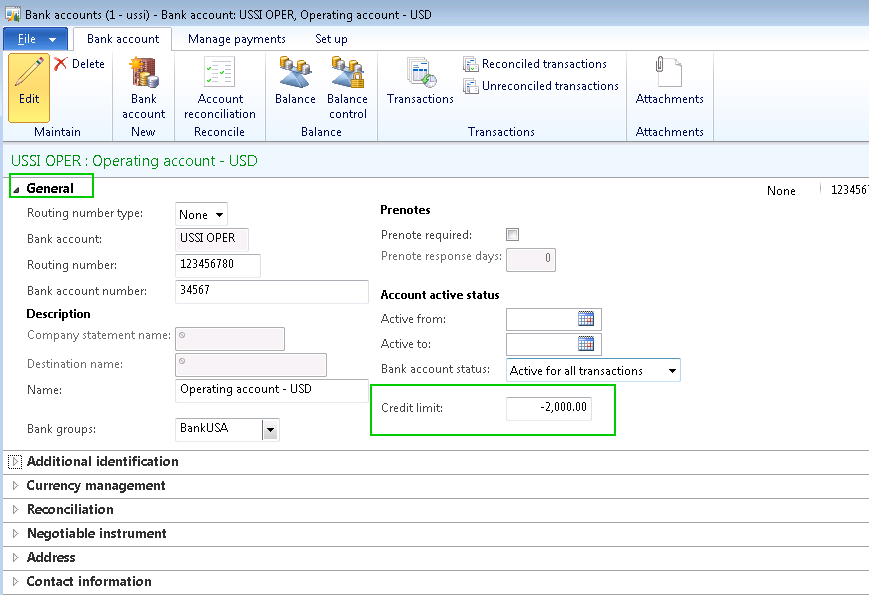Expand the Reconciliation section
The image size is (869, 595).
(x=70, y=509)
